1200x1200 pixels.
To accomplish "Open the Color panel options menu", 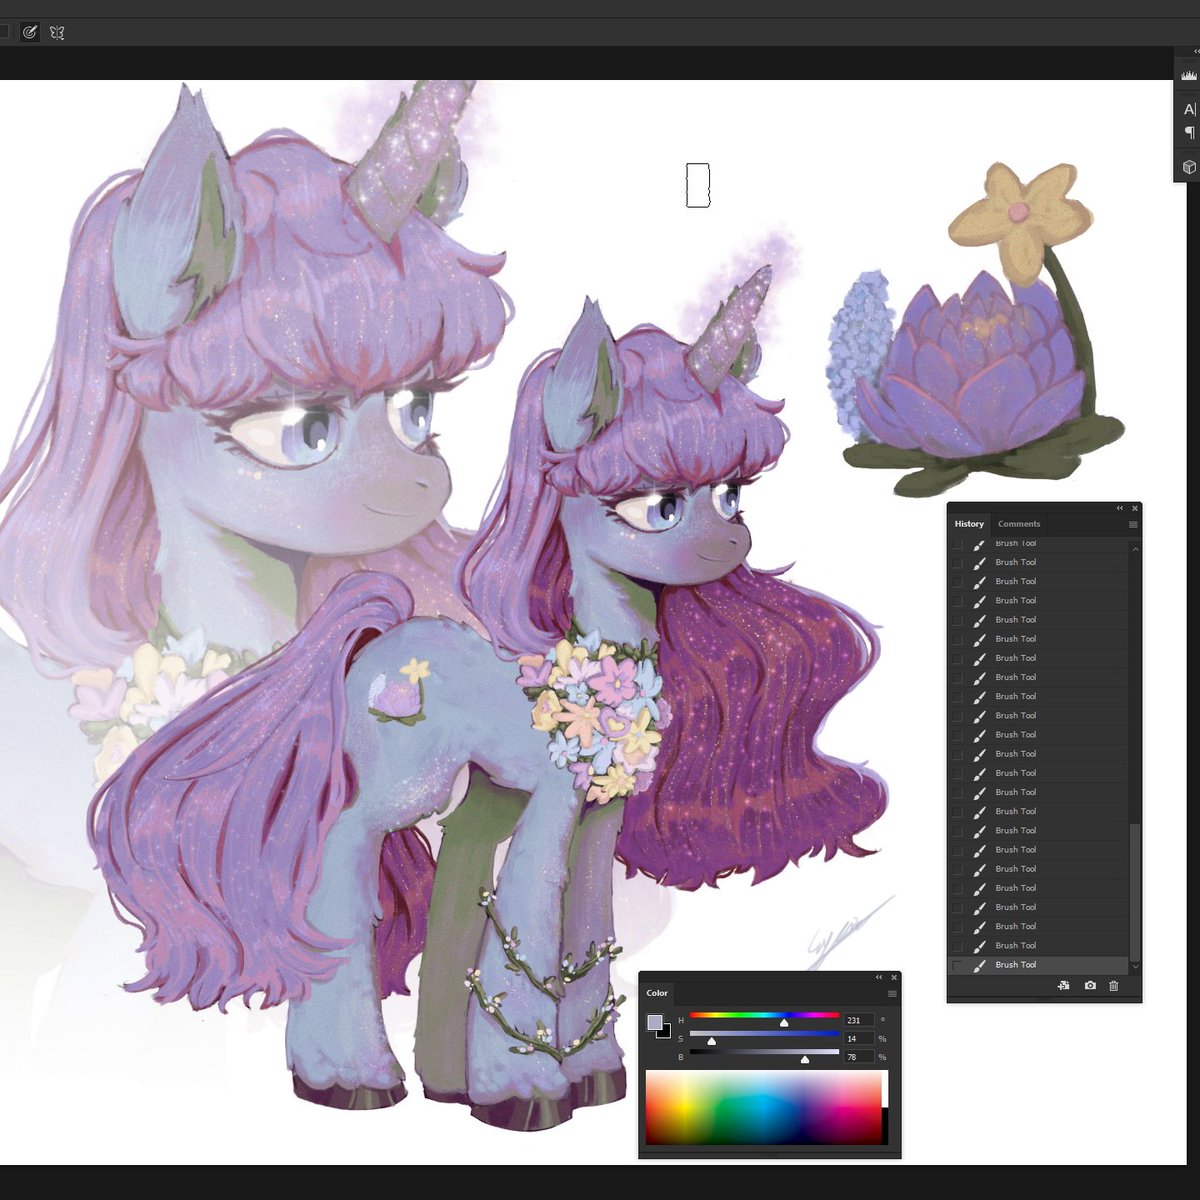I will point(892,993).
